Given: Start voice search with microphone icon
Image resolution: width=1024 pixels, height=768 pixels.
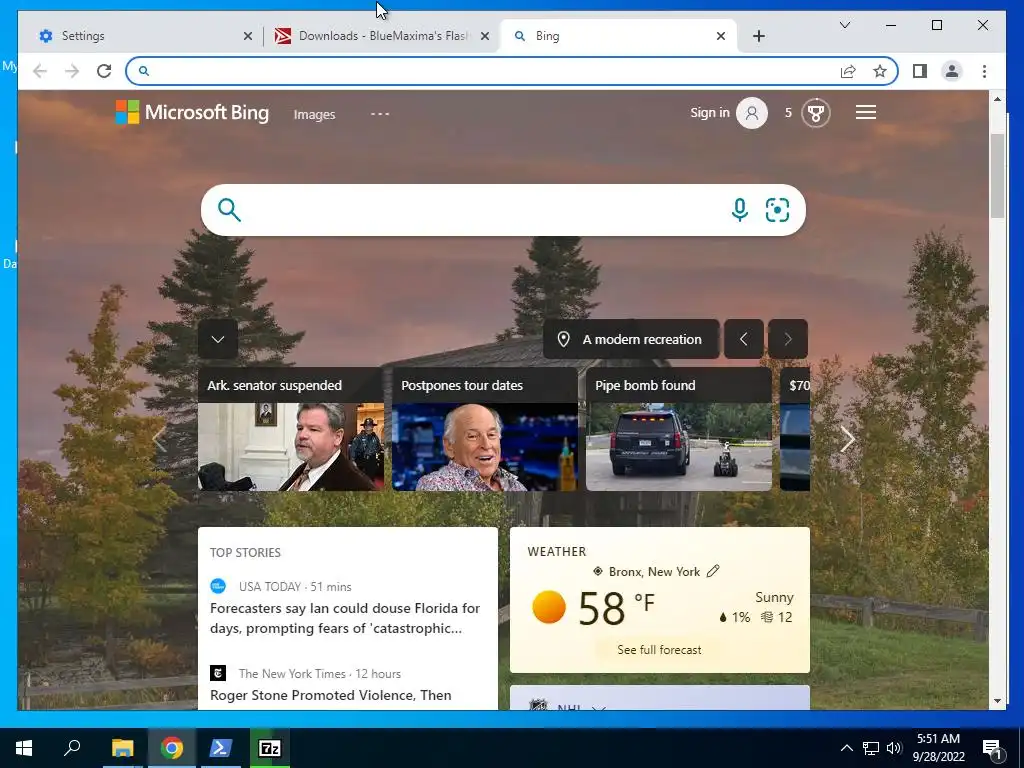Looking at the screenshot, I should [x=740, y=210].
